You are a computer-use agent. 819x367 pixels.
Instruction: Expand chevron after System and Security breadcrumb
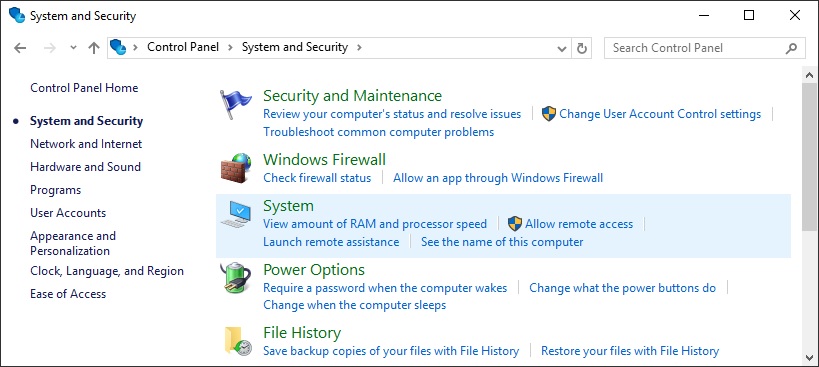[x=359, y=48]
